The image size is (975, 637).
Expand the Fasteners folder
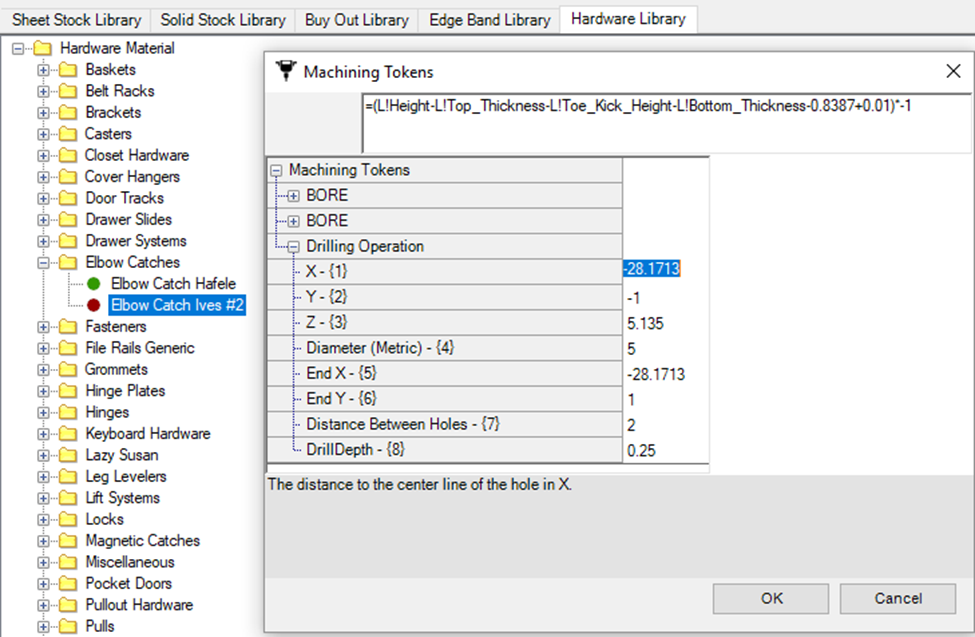coord(43,327)
